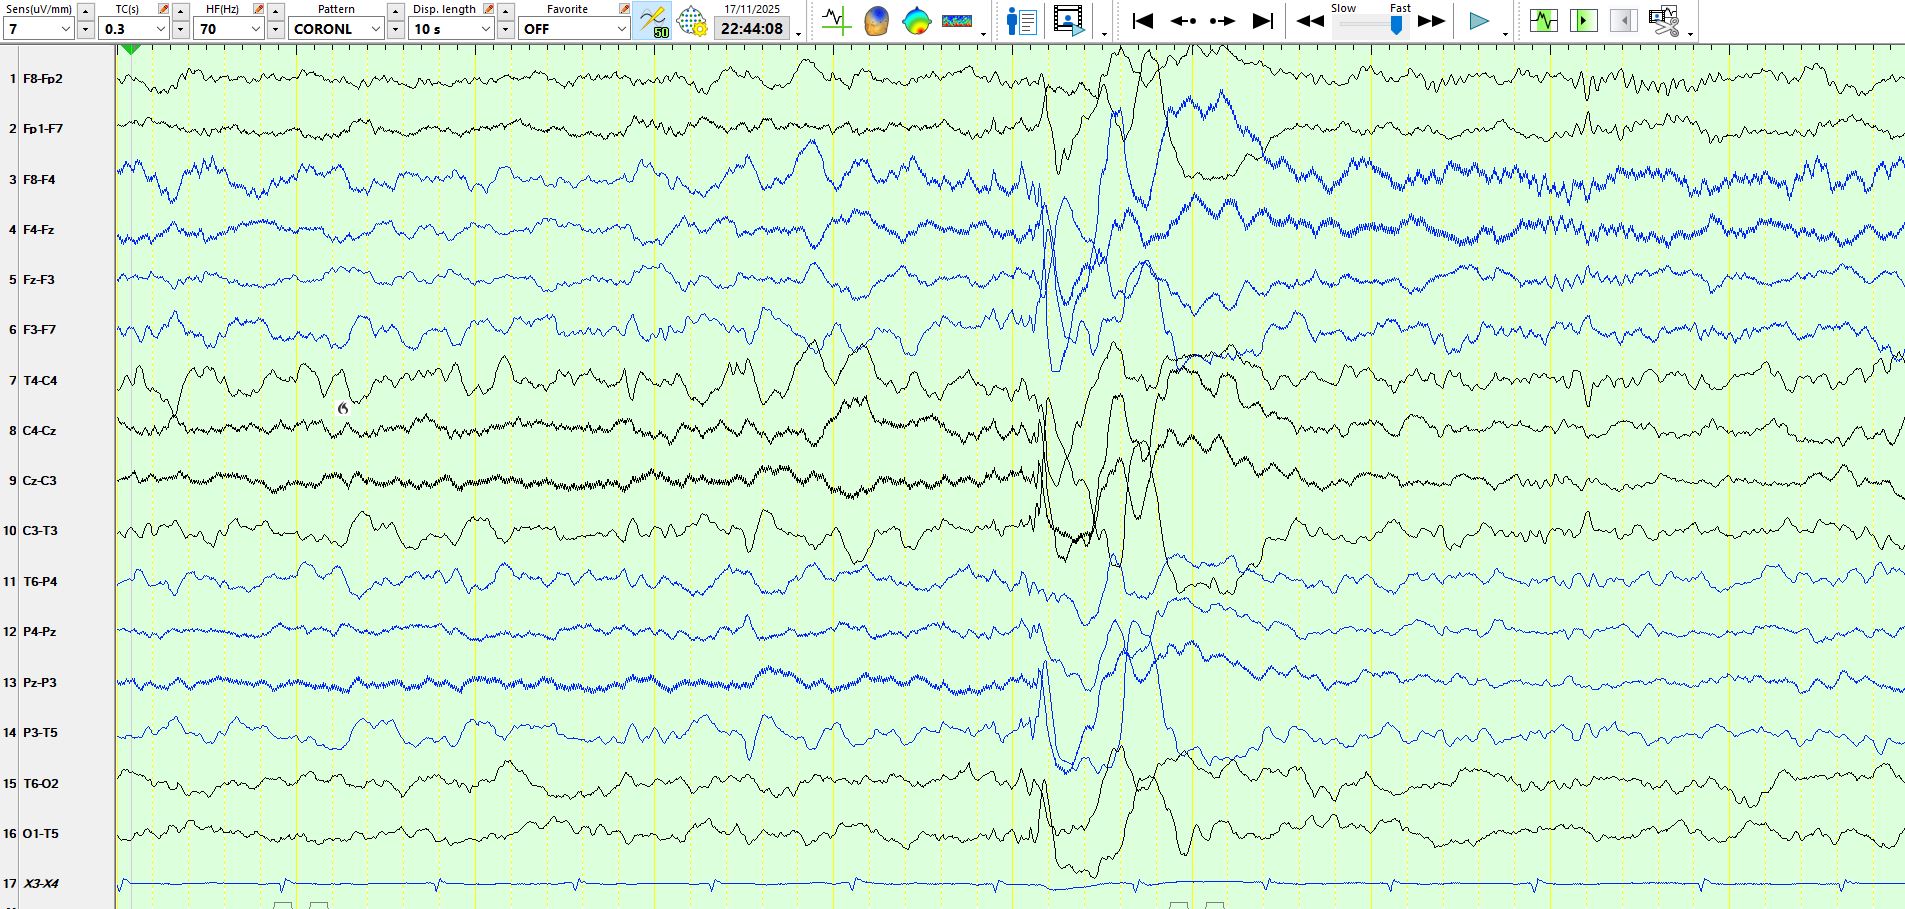Open the electrode montage settings icon
1905x909 pixels.
(692, 21)
